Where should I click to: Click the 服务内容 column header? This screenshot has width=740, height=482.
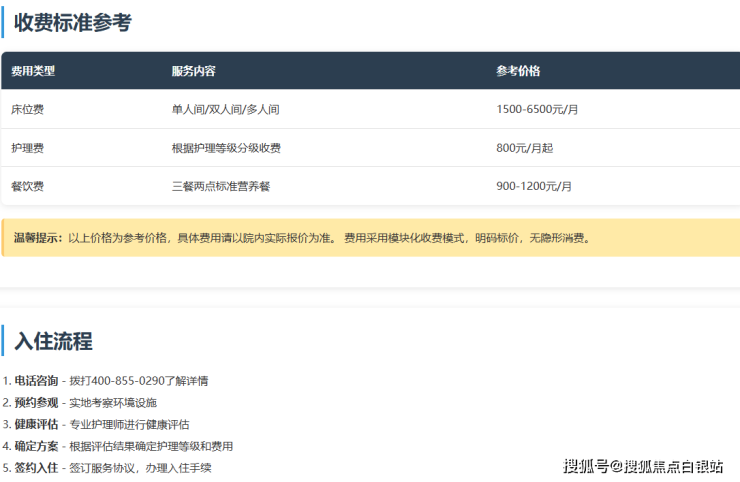click(193, 71)
